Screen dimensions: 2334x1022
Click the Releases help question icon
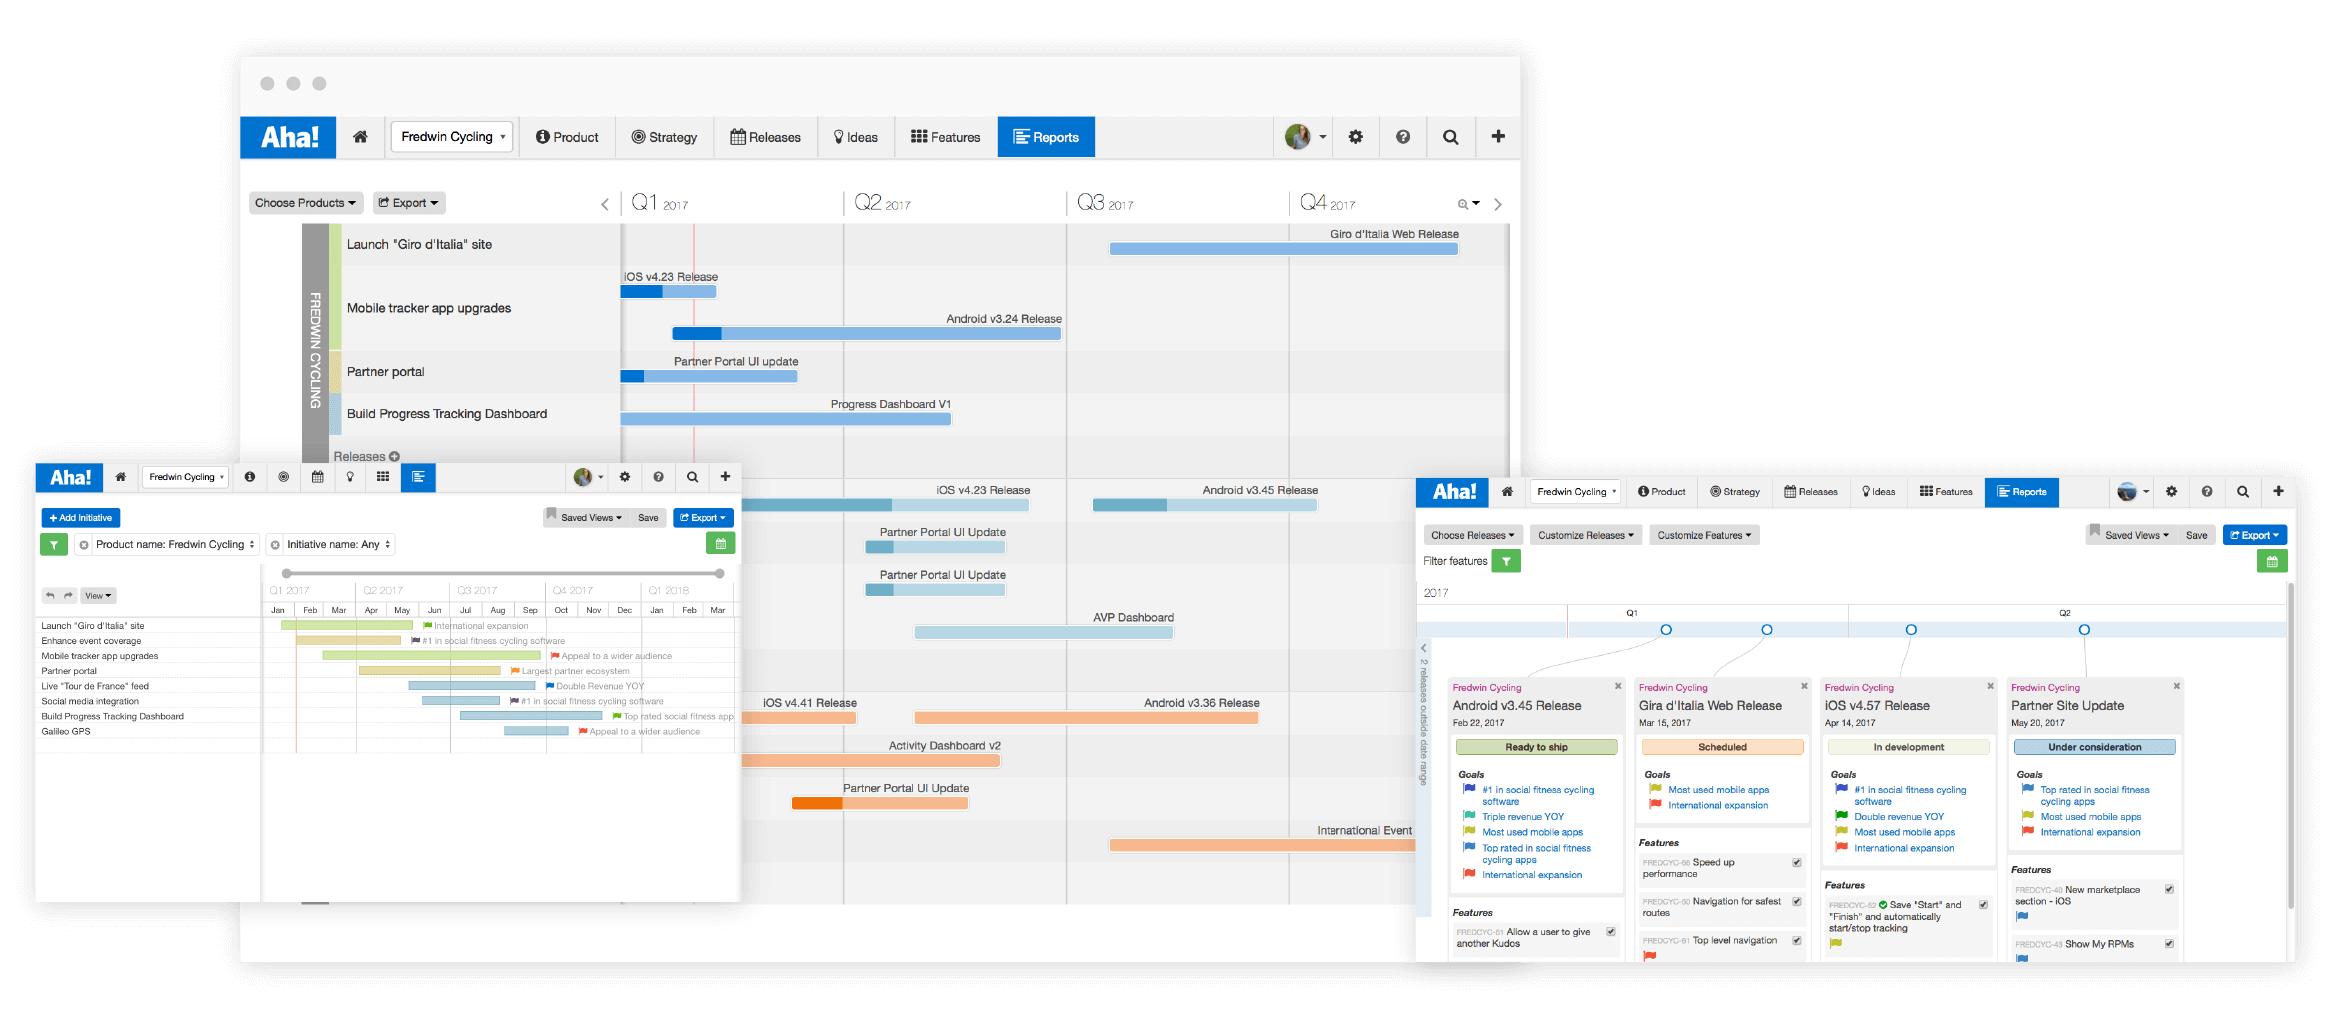pyautogui.click(x=394, y=456)
